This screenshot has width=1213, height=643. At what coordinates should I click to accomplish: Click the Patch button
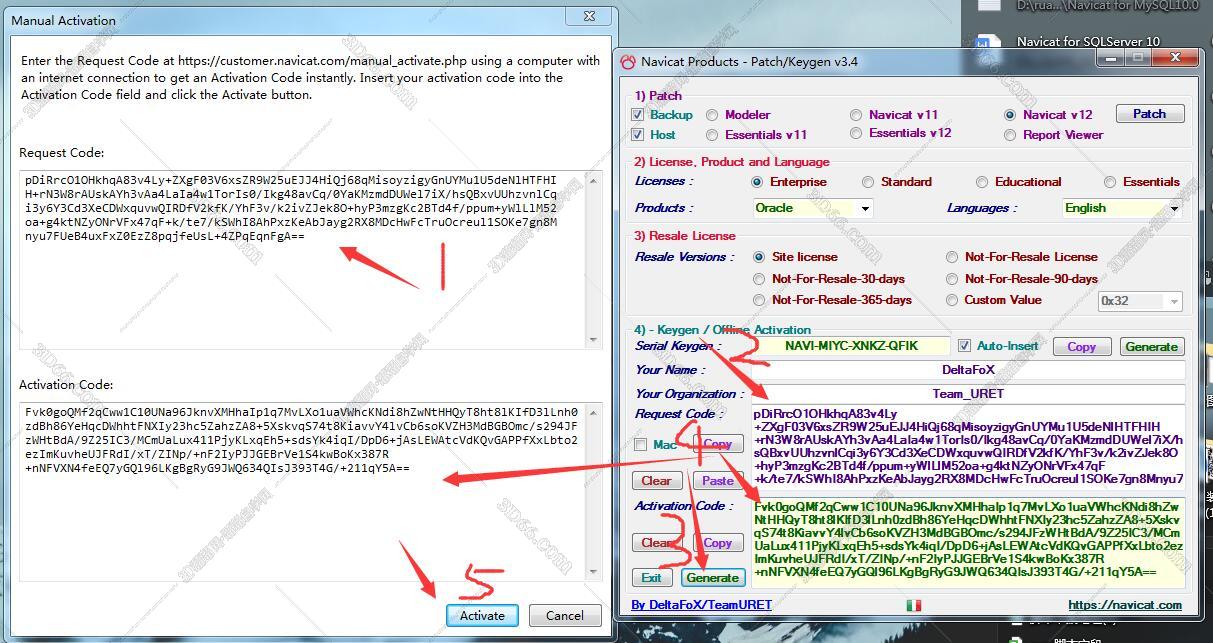(x=1150, y=114)
